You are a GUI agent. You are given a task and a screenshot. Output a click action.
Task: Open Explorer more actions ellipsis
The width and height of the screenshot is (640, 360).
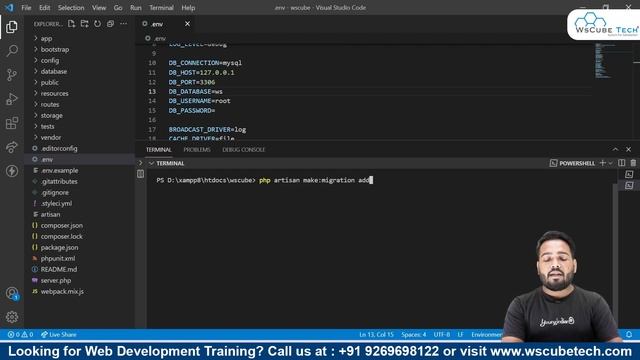[123, 24]
